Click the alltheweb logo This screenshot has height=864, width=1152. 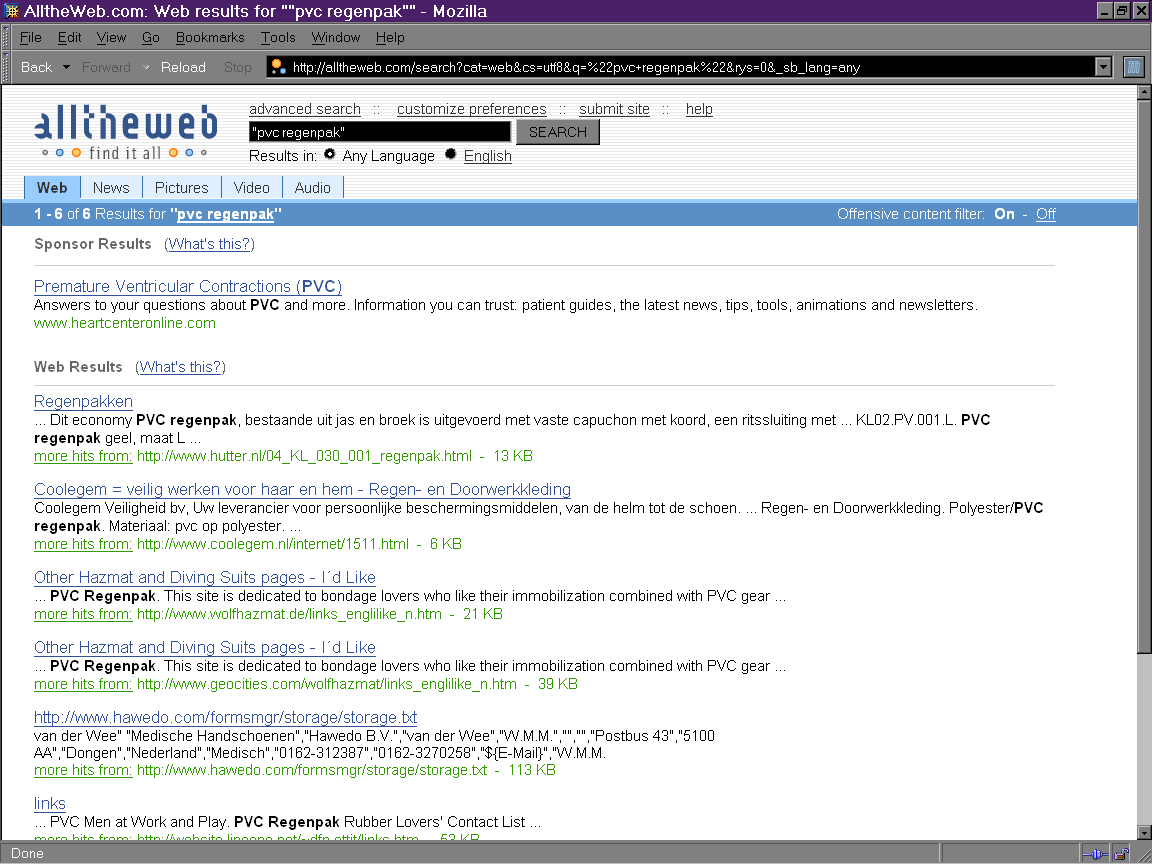pyautogui.click(x=126, y=132)
